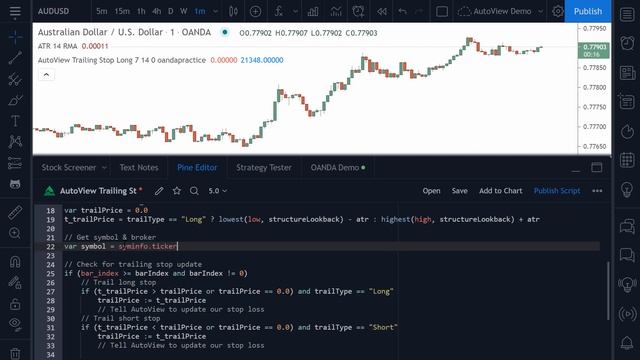The image size is (640, 360).
Task: Create an alert from top toolbar
Action: coord(358,11)
